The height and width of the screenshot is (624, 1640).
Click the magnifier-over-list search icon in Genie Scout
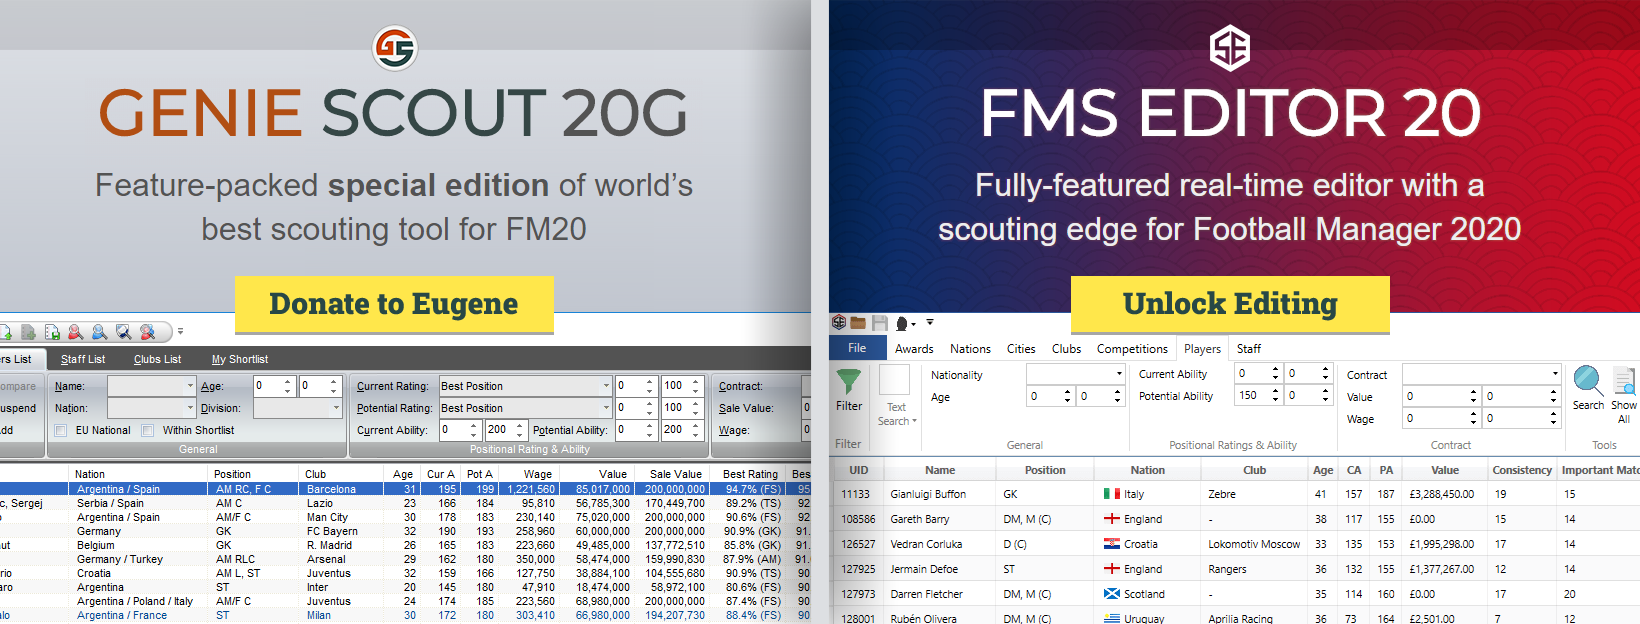(x=123, y=331)
